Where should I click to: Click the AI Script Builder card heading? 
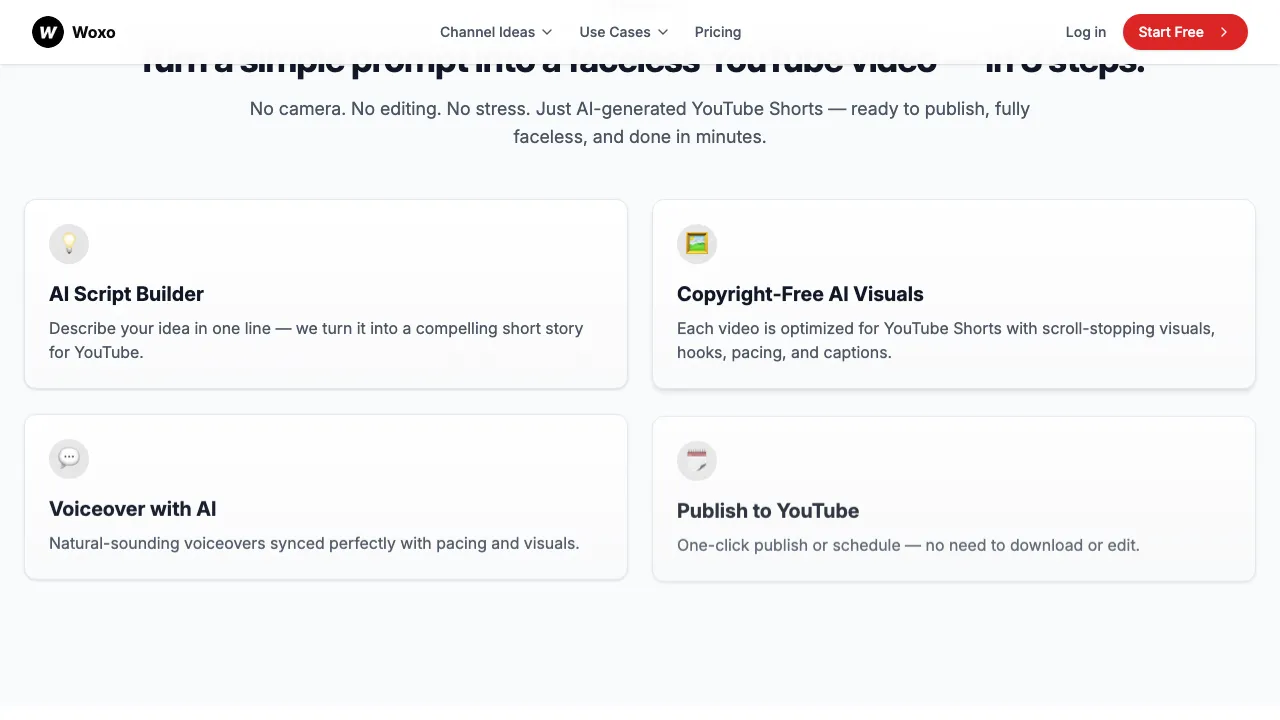[126, 294]
